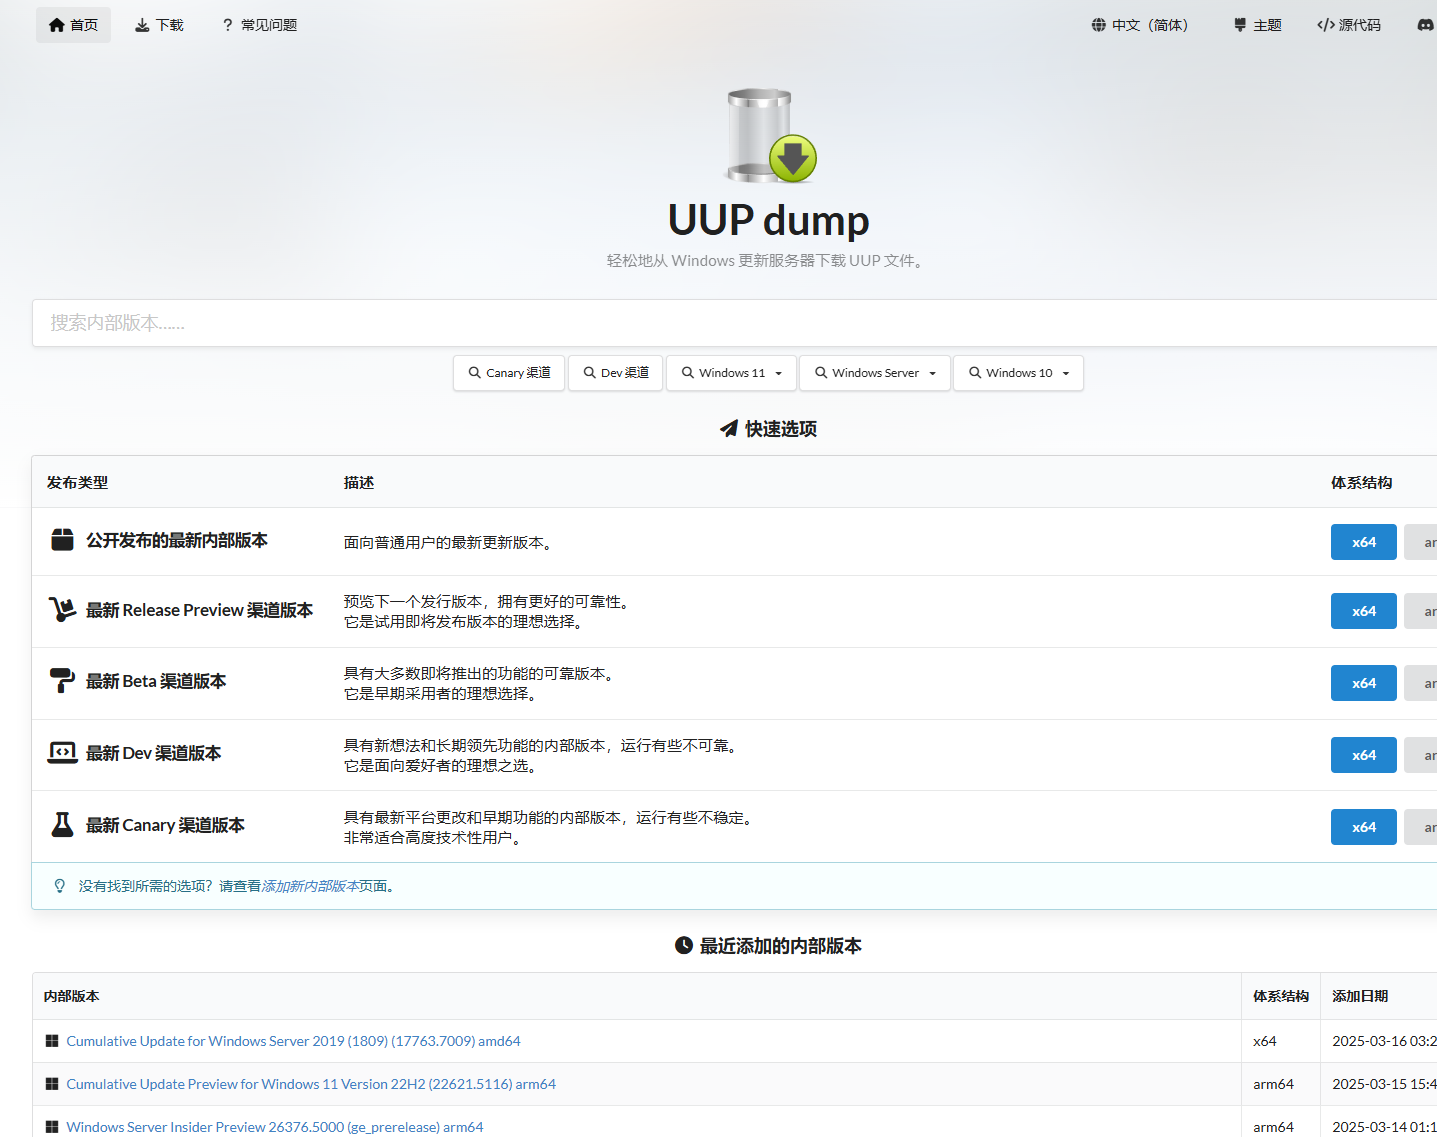Click the 发布类型 column header
Image resolution: width=1437 pixels, height=1137 pixels.
[77, 482]
